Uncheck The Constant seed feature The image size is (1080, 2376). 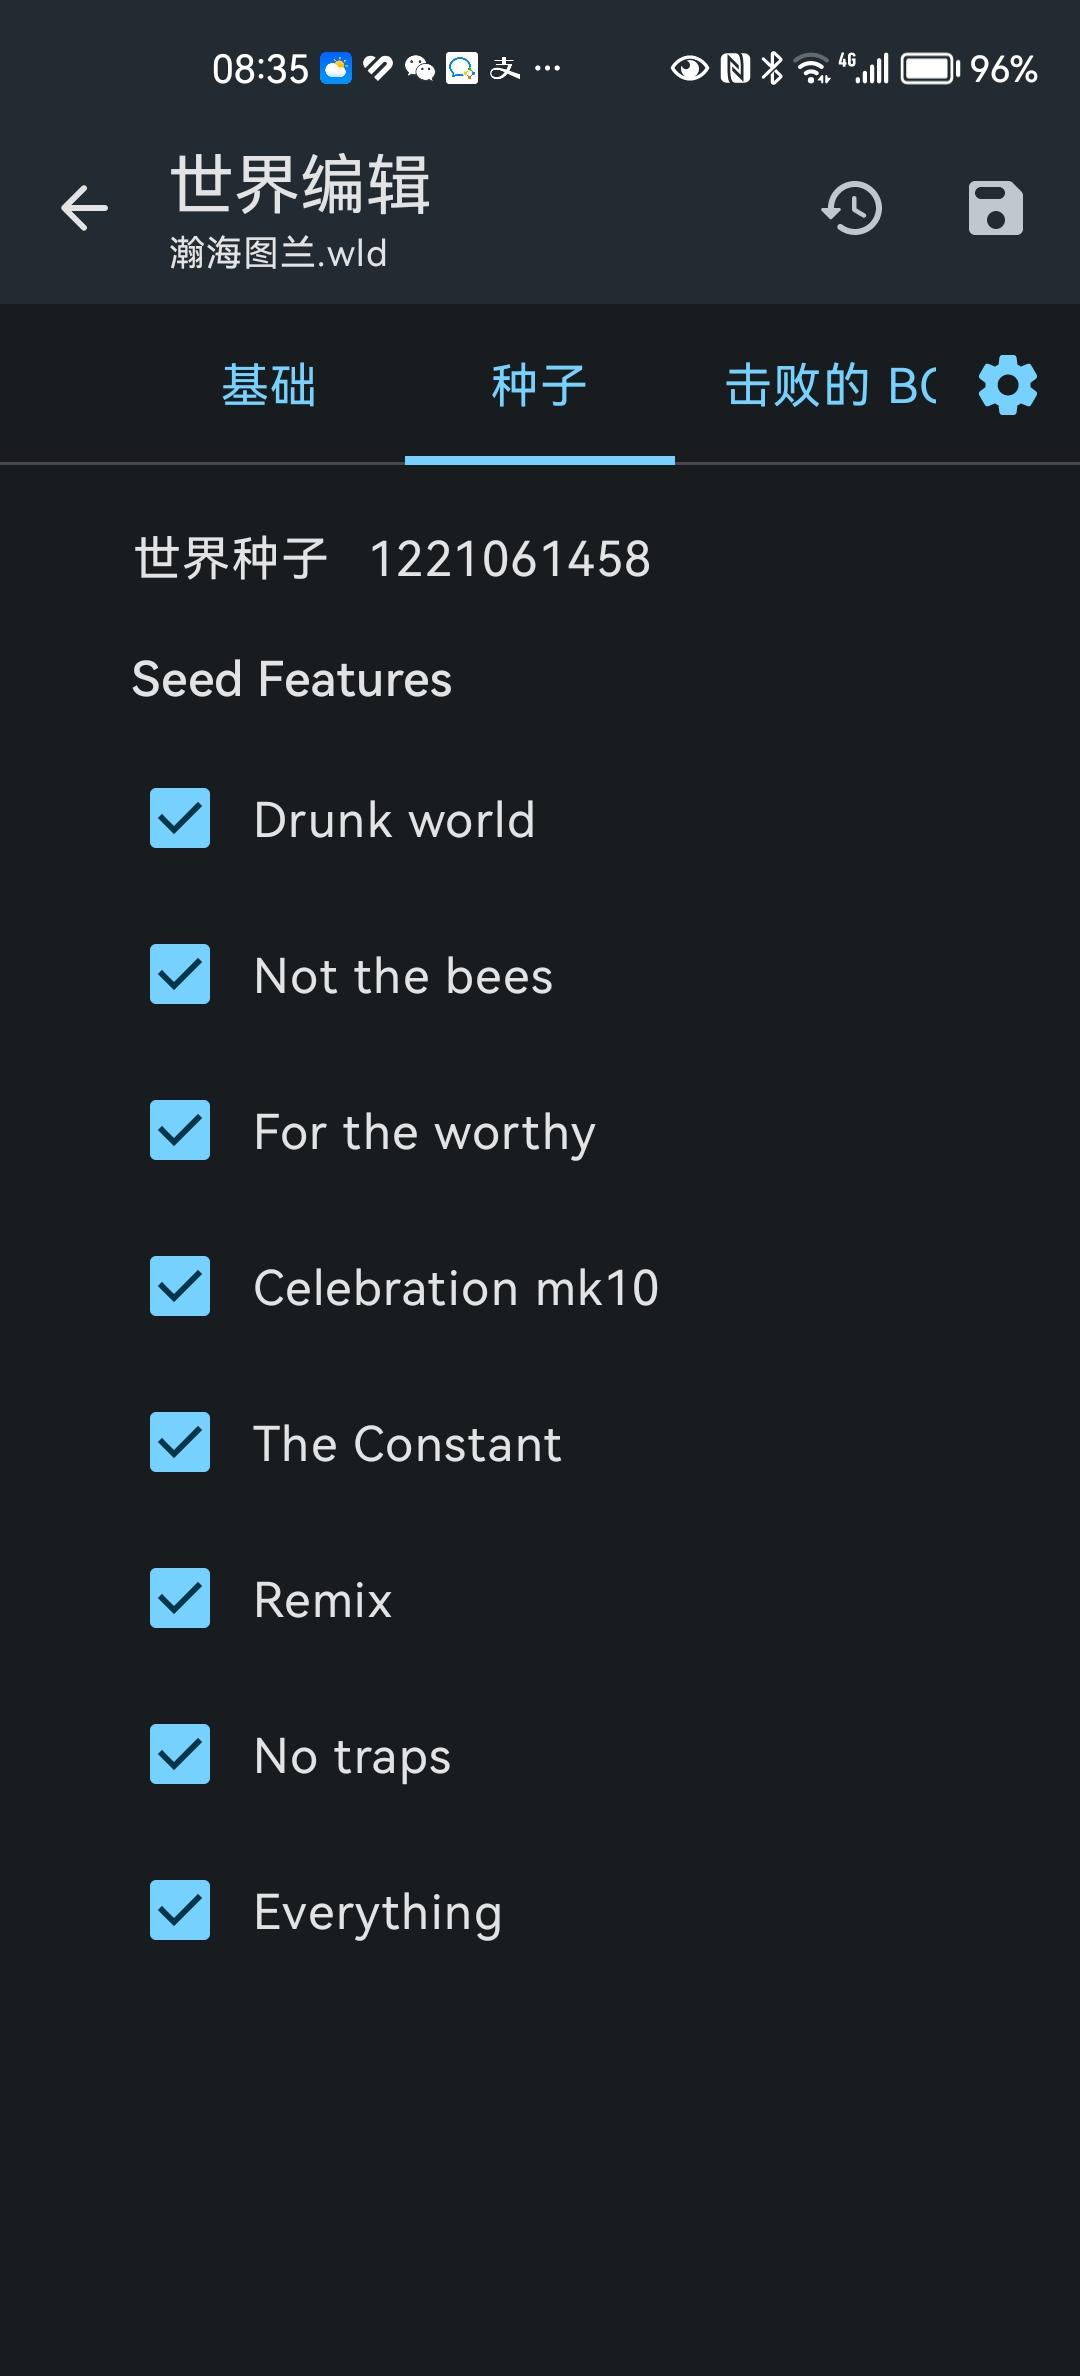tap(180, 1442)
